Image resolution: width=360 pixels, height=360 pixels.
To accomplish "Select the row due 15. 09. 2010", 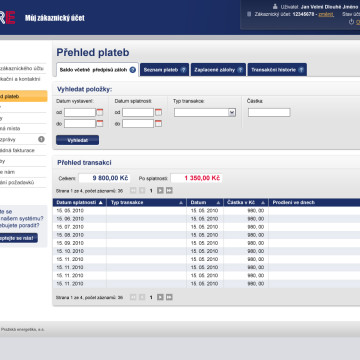I will click(206, 243).
